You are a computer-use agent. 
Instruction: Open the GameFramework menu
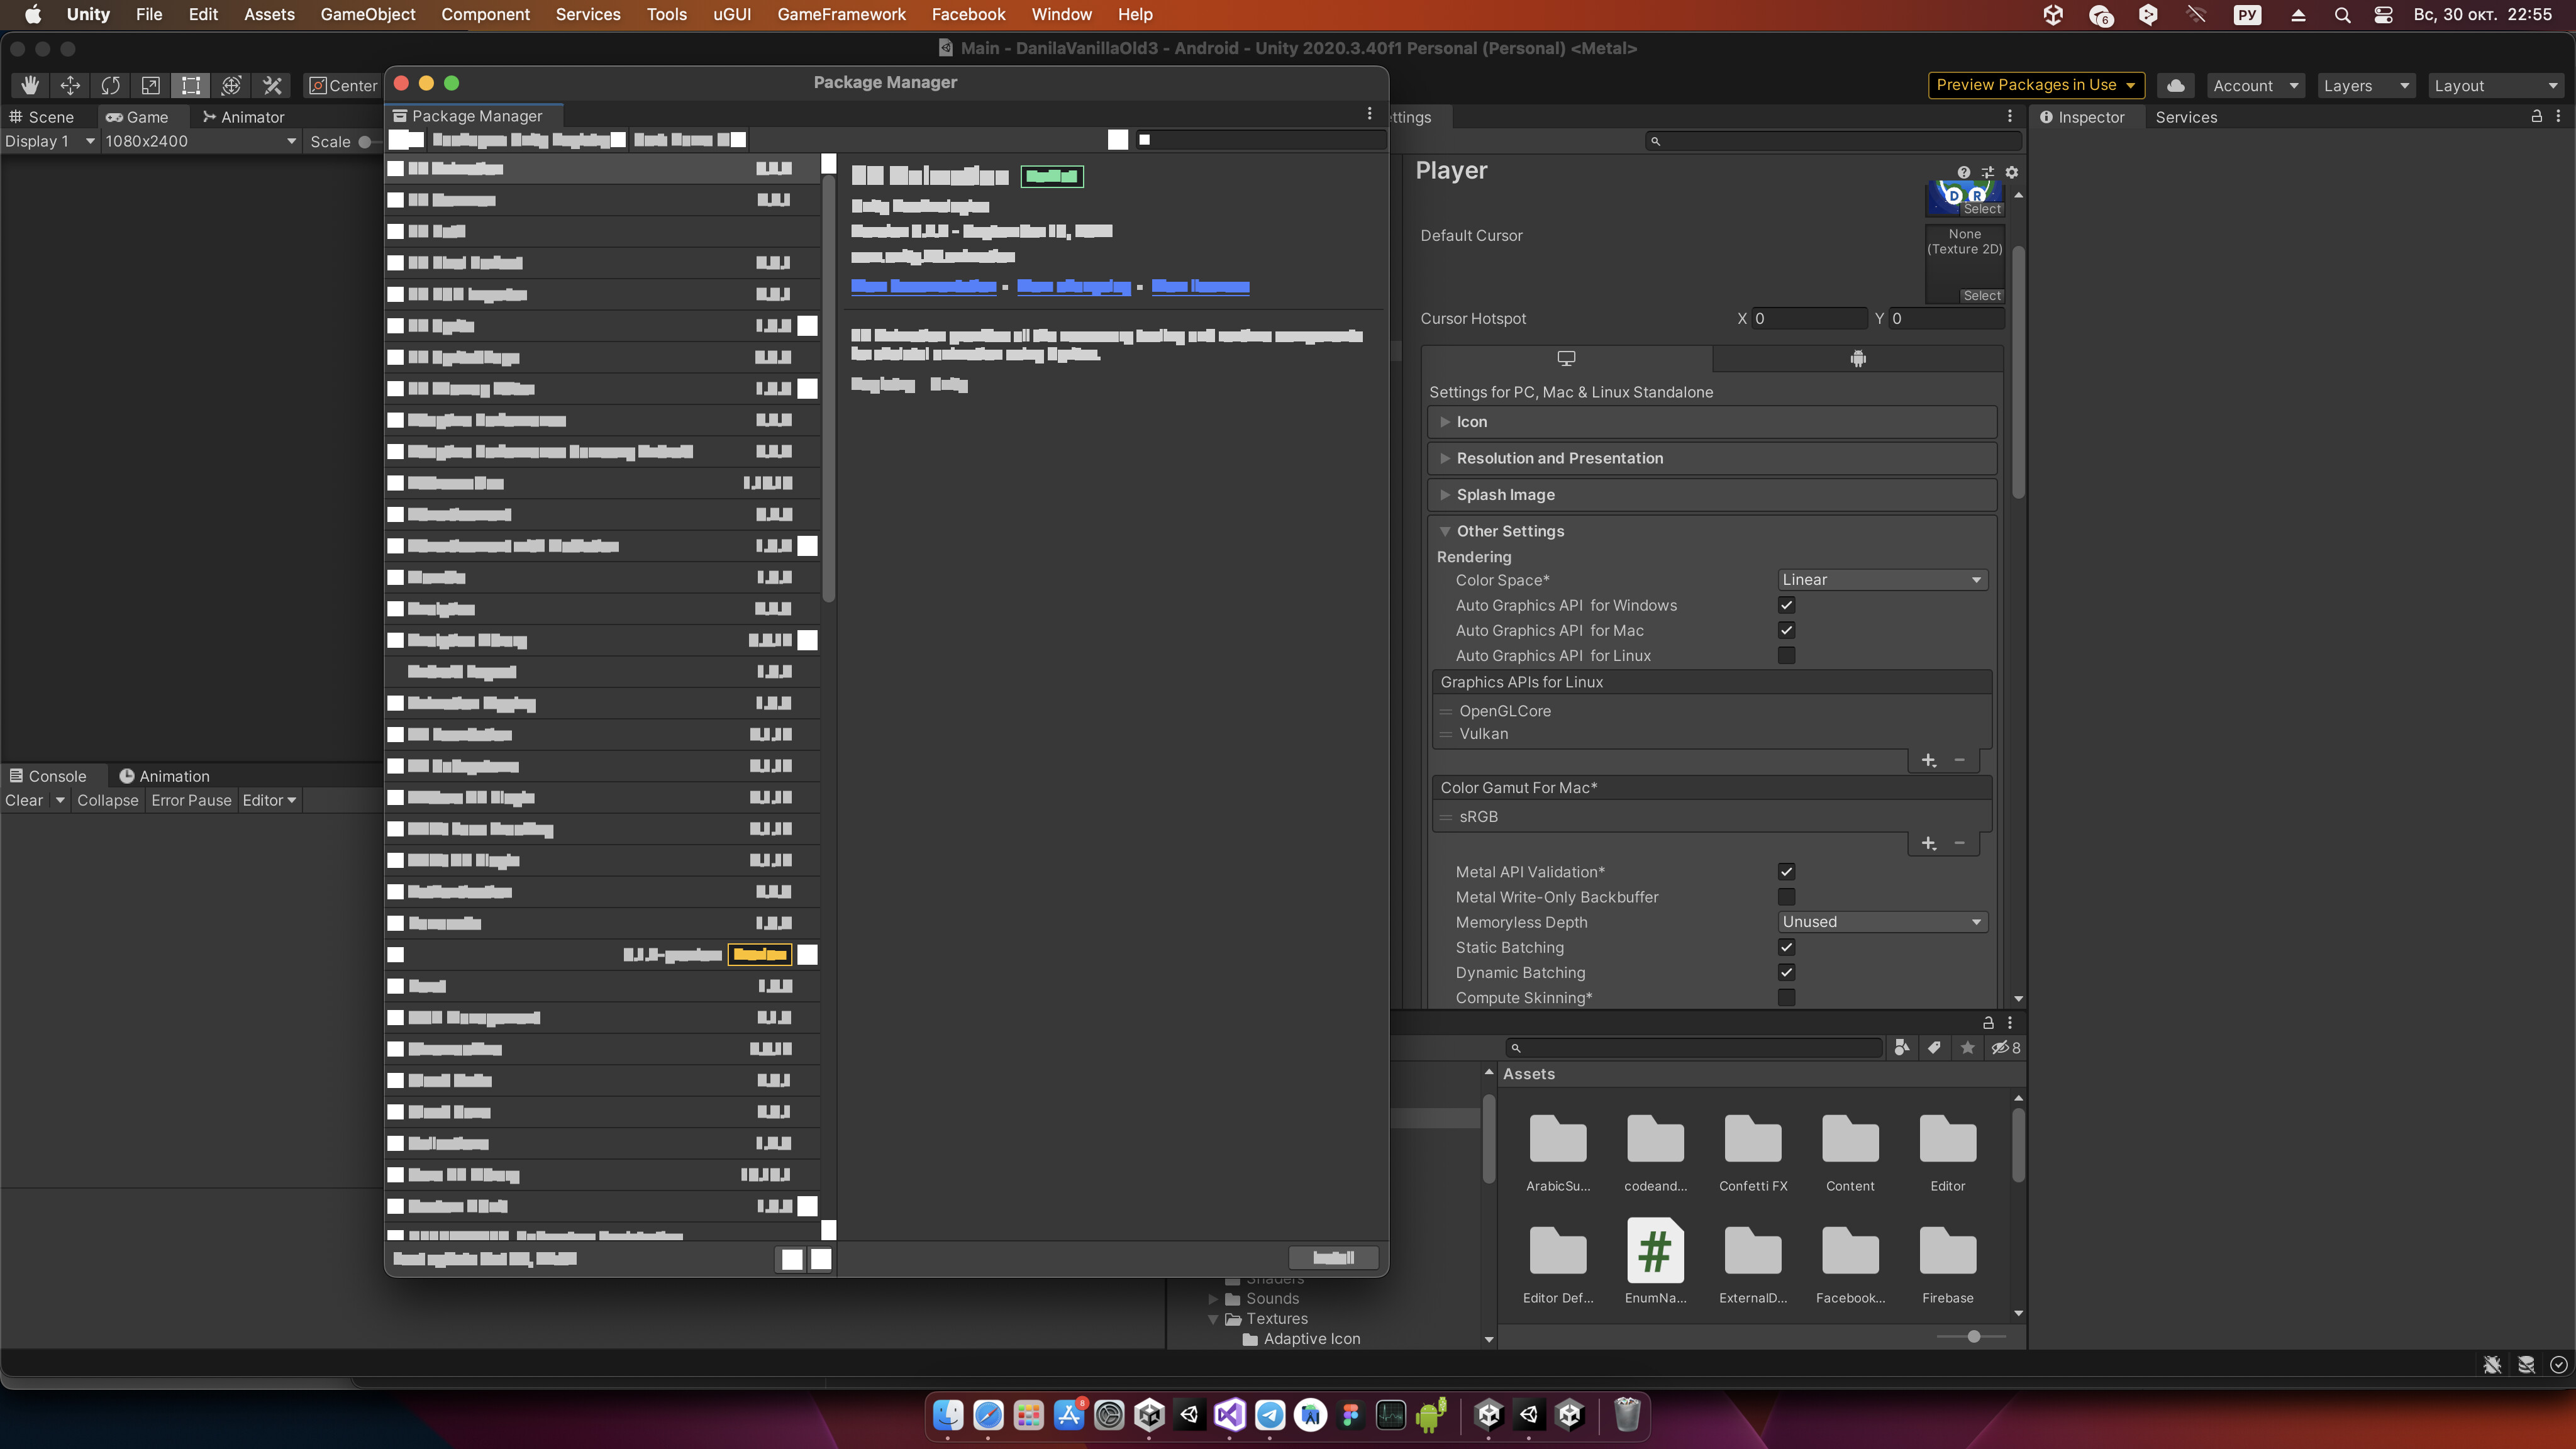coord(841,15)
